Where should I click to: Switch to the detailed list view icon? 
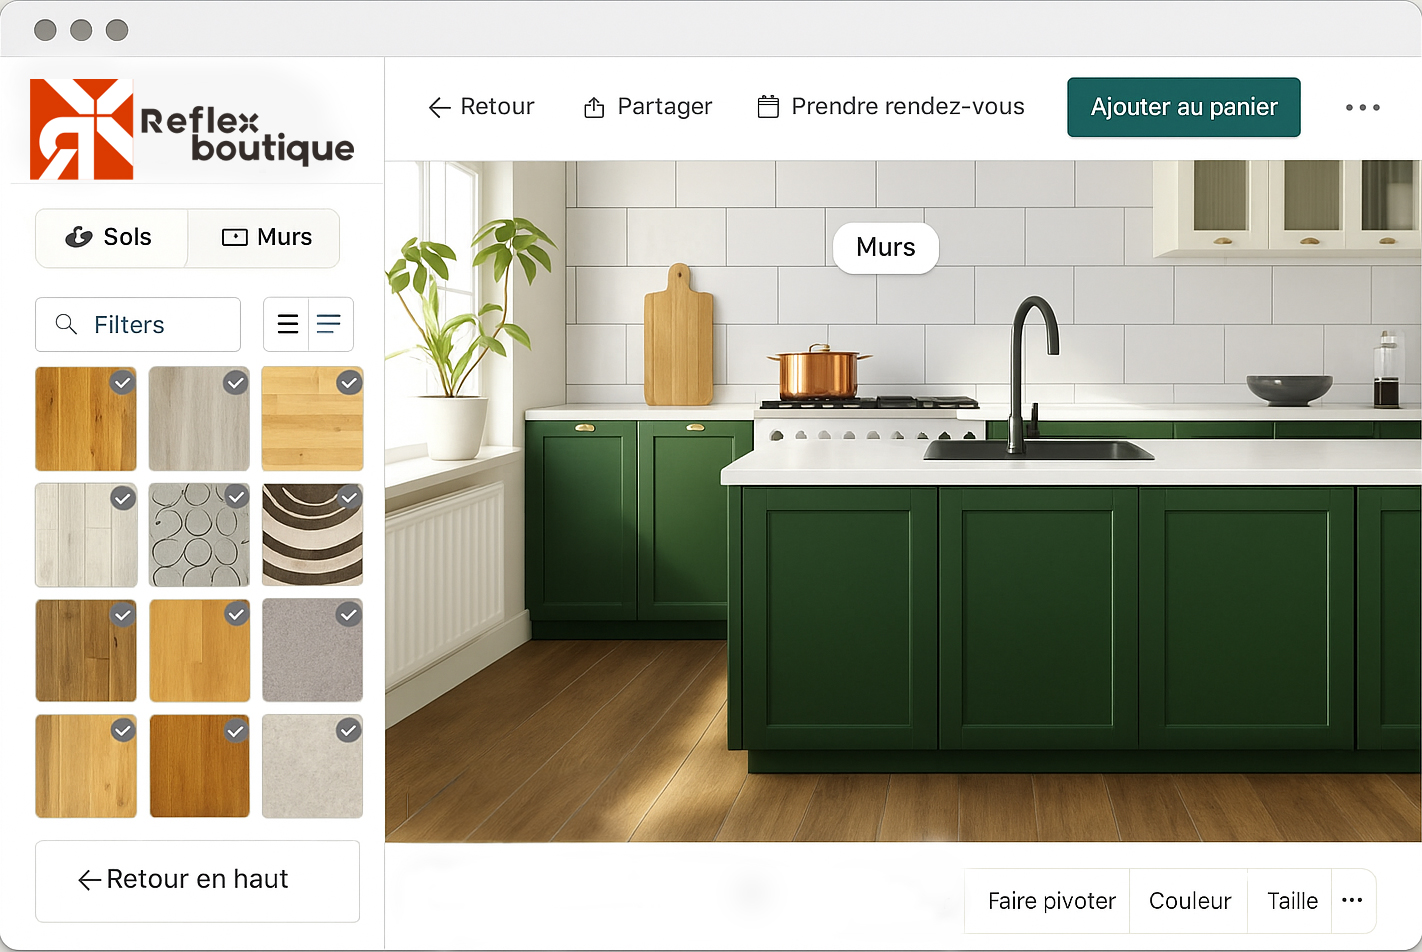[x=330, y=324]
